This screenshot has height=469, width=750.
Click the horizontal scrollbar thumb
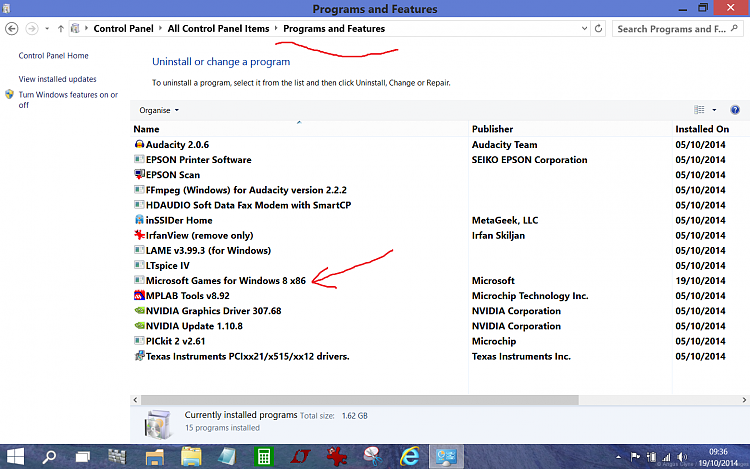coord(360,400)
